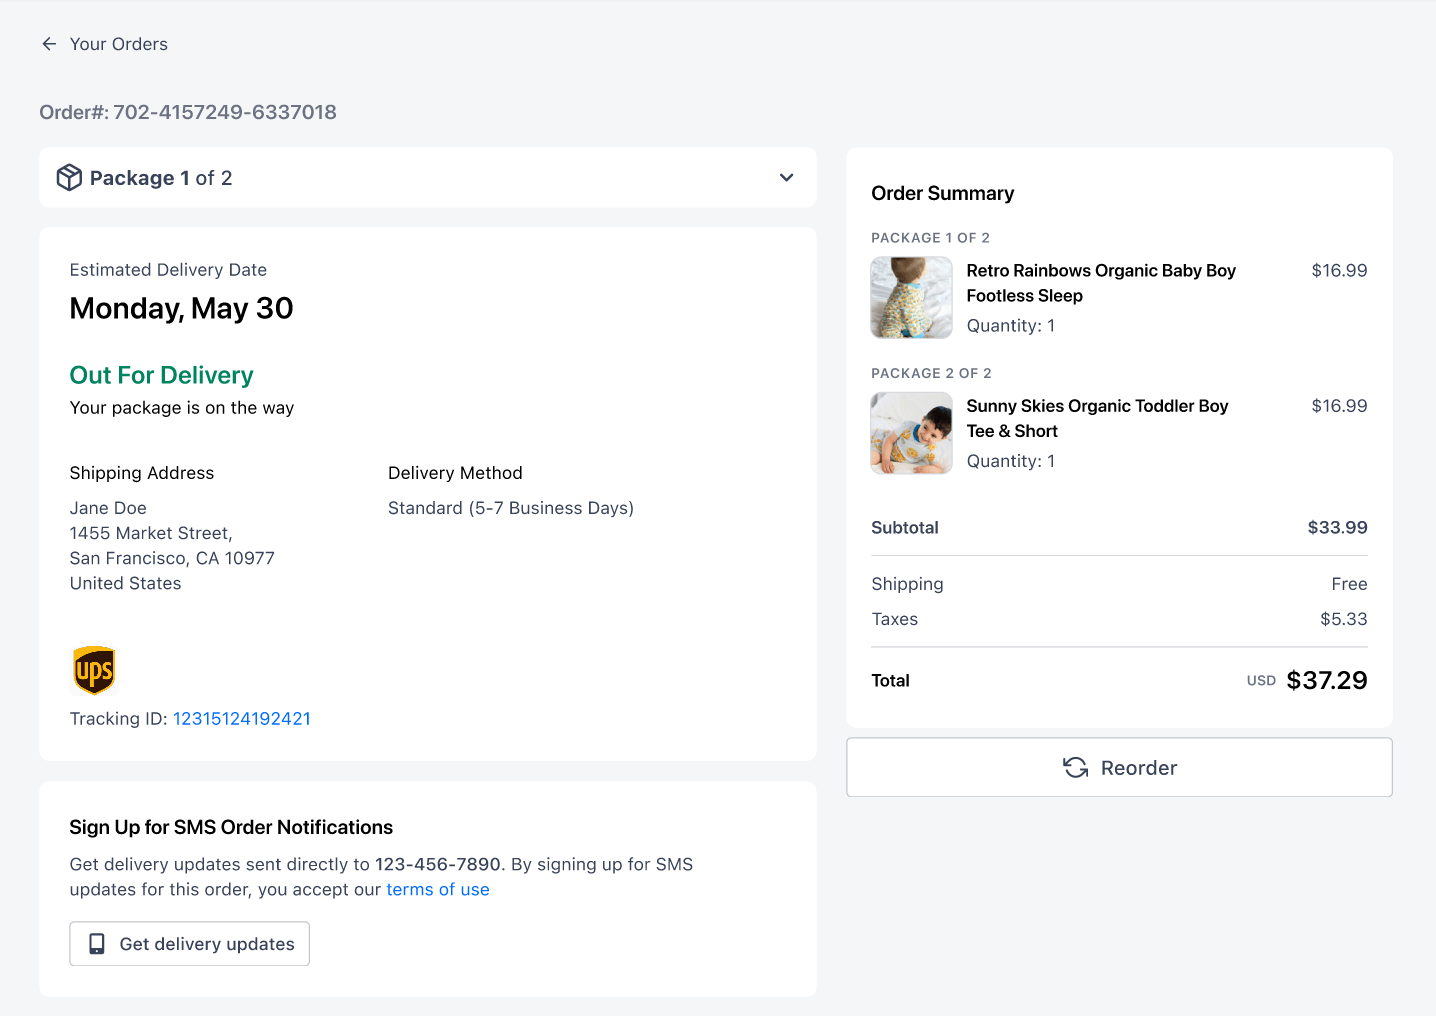
Task: Open the tracking ID 12315124192421 link
Action: (241, 718)
